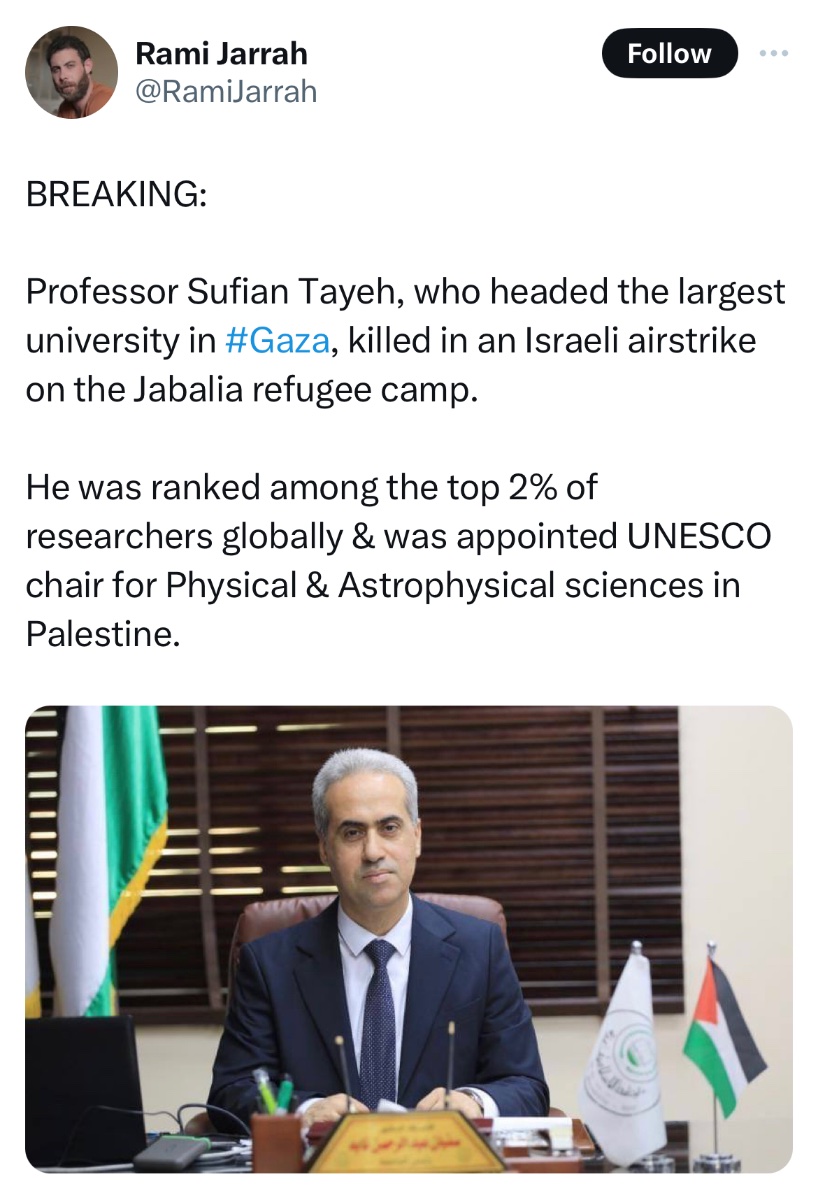
Task: Click the black laptop in the photo
Action: tap(84, 1089)
